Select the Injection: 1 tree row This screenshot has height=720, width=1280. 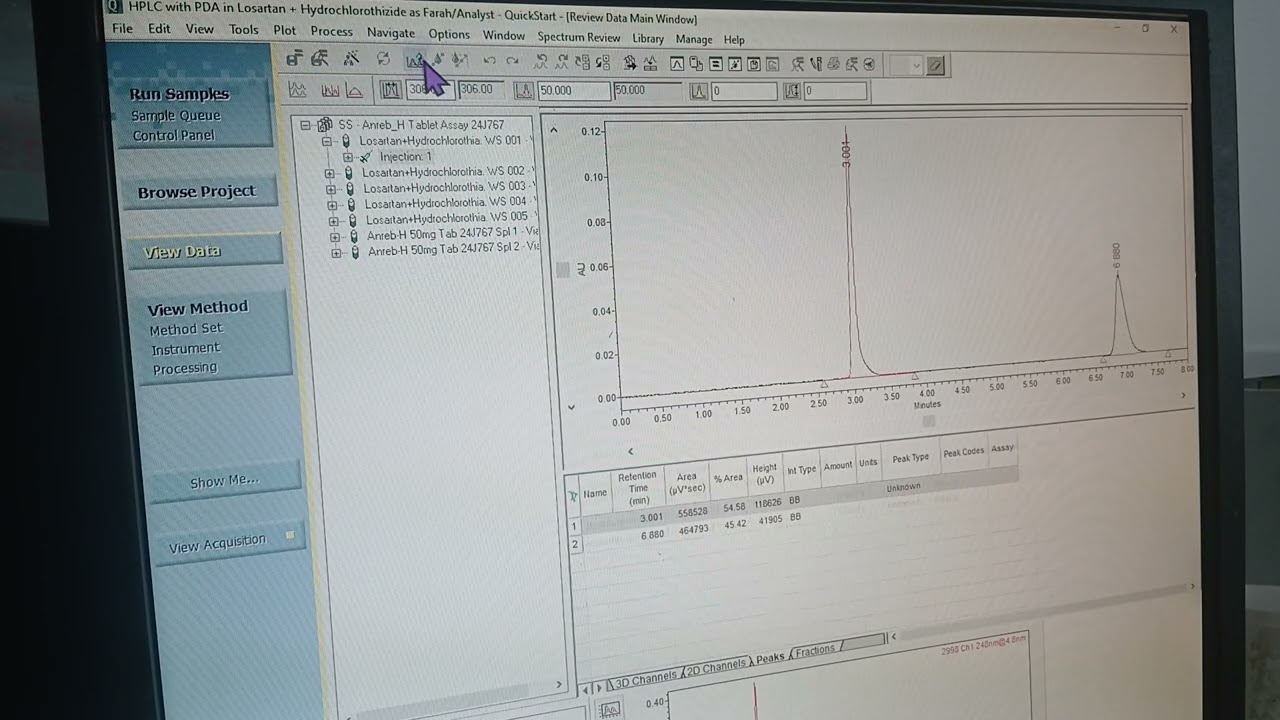tap(406, 157)
